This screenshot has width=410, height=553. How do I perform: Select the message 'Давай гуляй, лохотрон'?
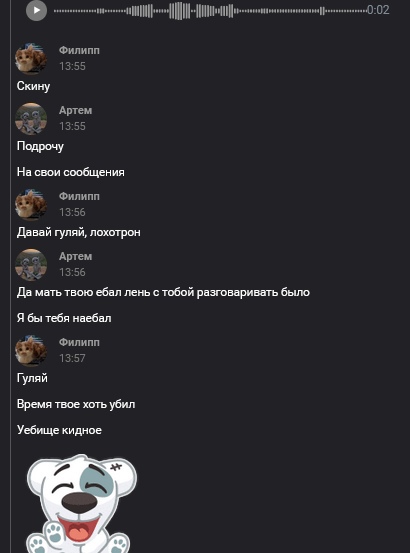point(79,232)
